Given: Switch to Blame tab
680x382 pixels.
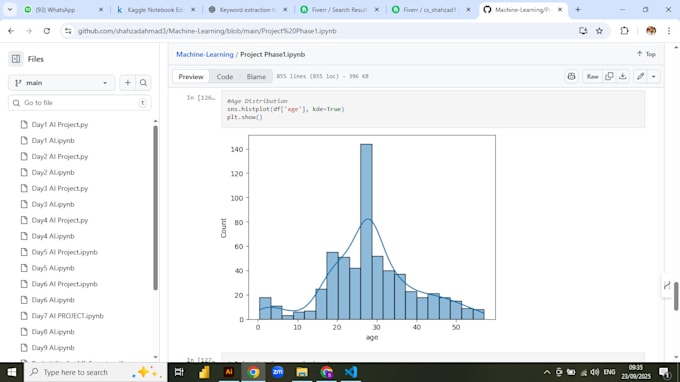Looking at the screenshot, I should click(x=256, y=76).
